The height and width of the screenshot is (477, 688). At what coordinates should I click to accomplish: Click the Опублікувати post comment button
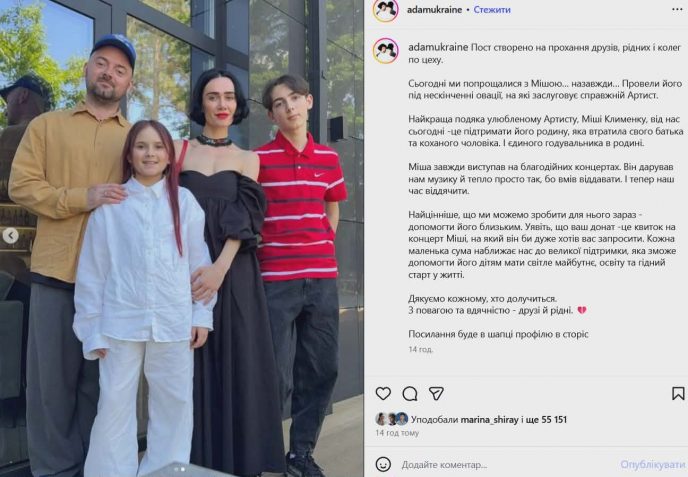click(652, 464)
